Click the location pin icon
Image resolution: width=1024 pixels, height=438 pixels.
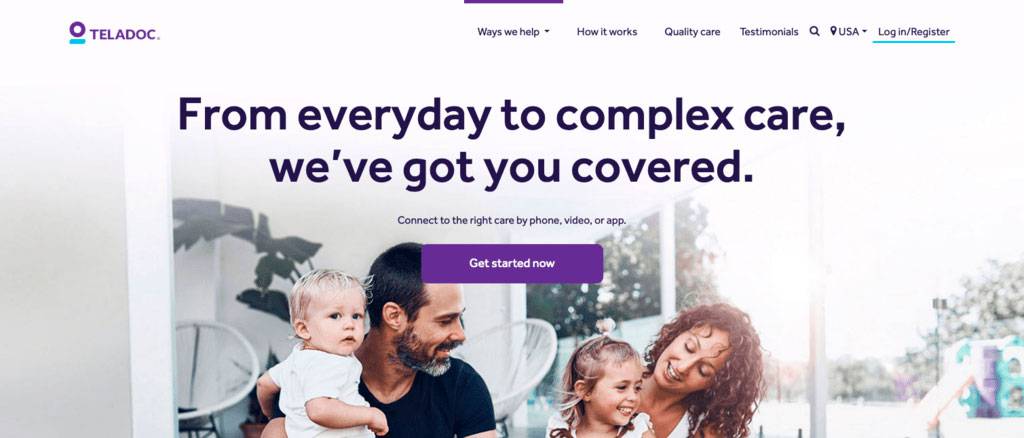pos(833,31)
